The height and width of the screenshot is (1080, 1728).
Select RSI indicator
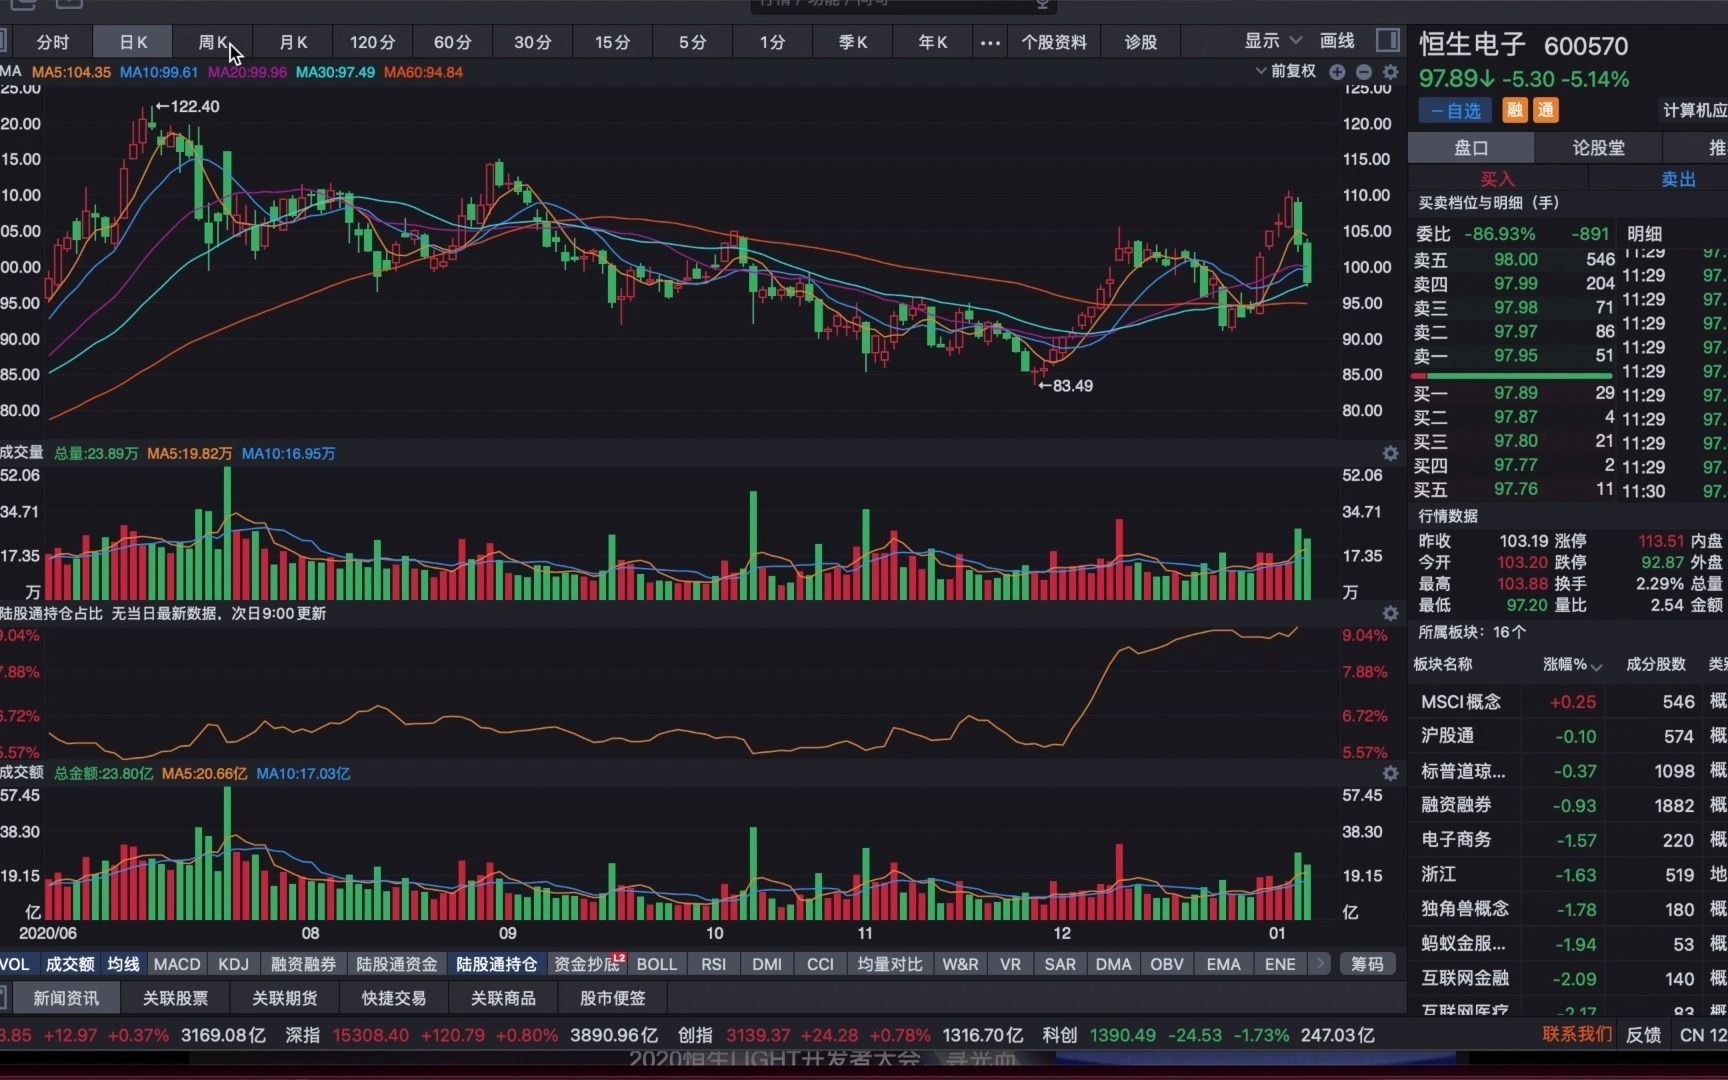714,964
